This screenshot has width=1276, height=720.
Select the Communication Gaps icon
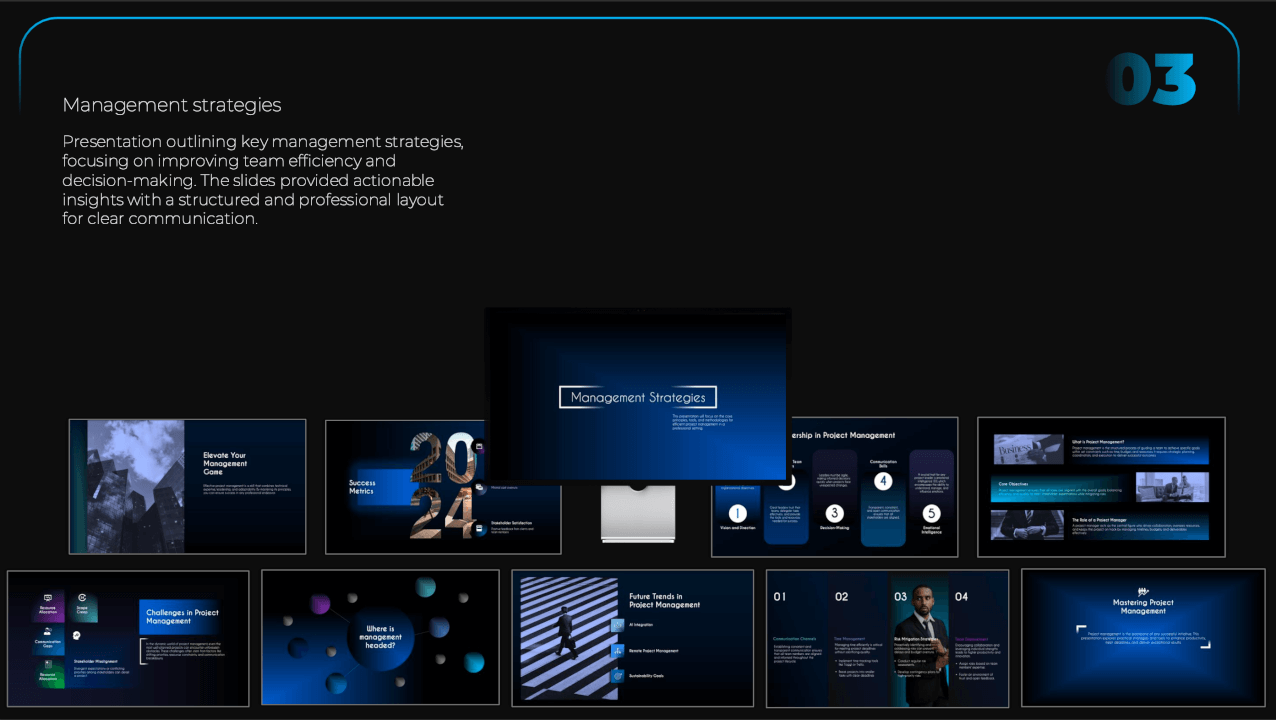tap(48, 631)
